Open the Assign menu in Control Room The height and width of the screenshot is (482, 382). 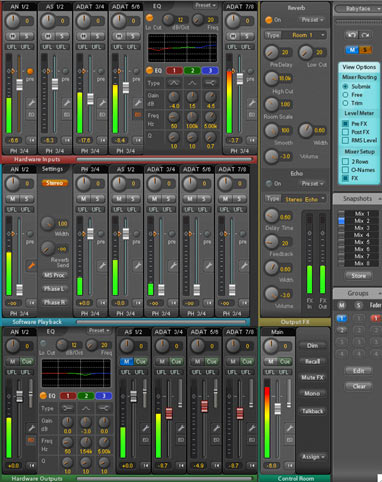pos(313,457)
